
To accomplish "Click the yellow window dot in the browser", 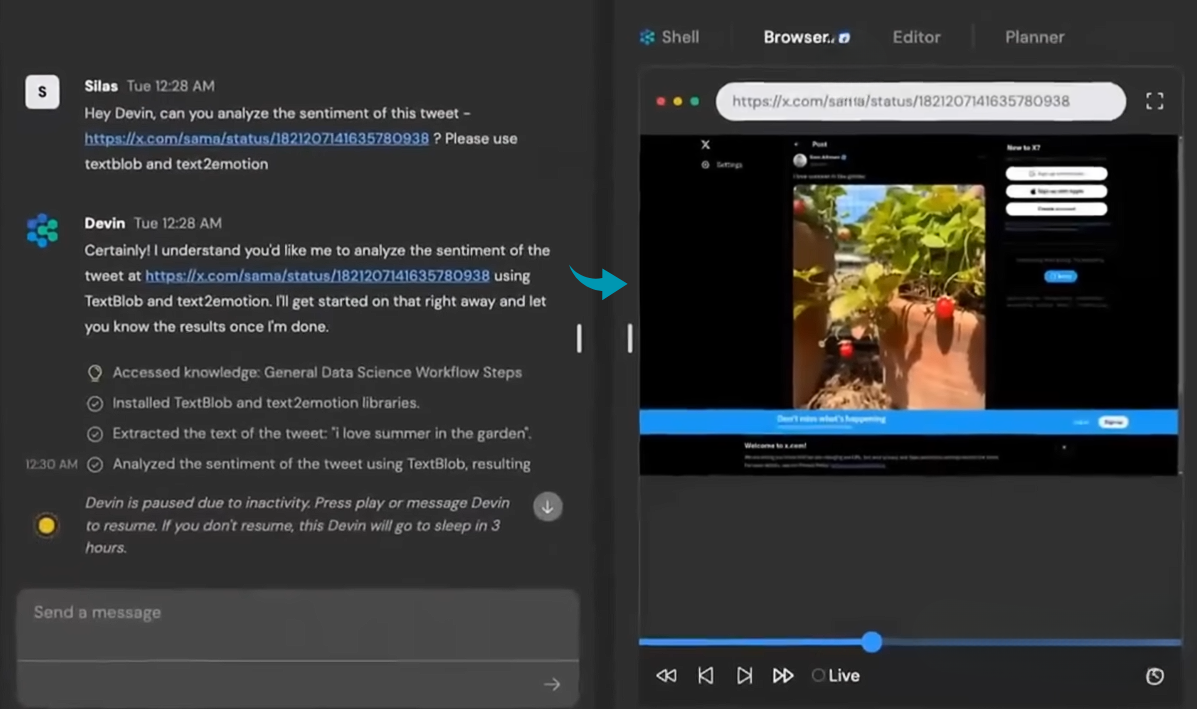I will coord(677,101).
